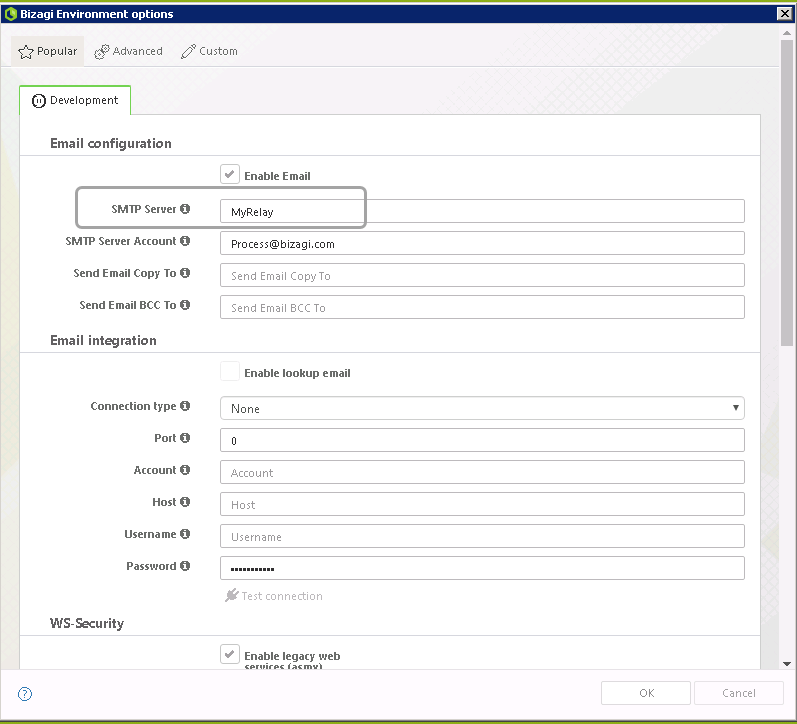Close the Bizagi Environment options dialog

(785, 14)
